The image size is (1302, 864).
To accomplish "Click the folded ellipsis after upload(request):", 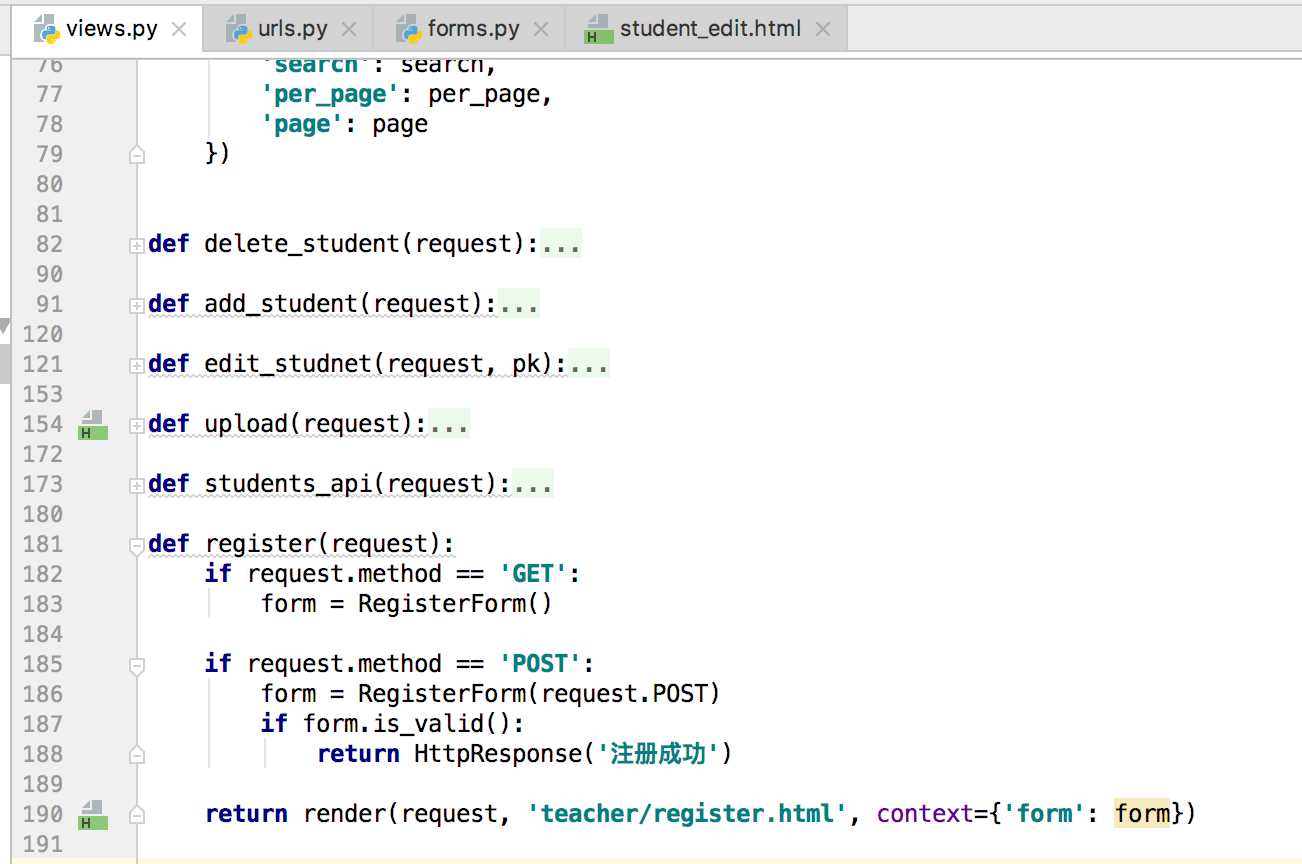I will point(449,424).
